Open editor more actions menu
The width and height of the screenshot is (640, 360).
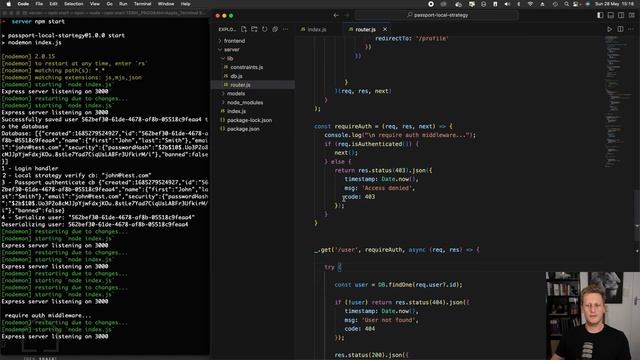pyautogui.click(x=631, y=29)
